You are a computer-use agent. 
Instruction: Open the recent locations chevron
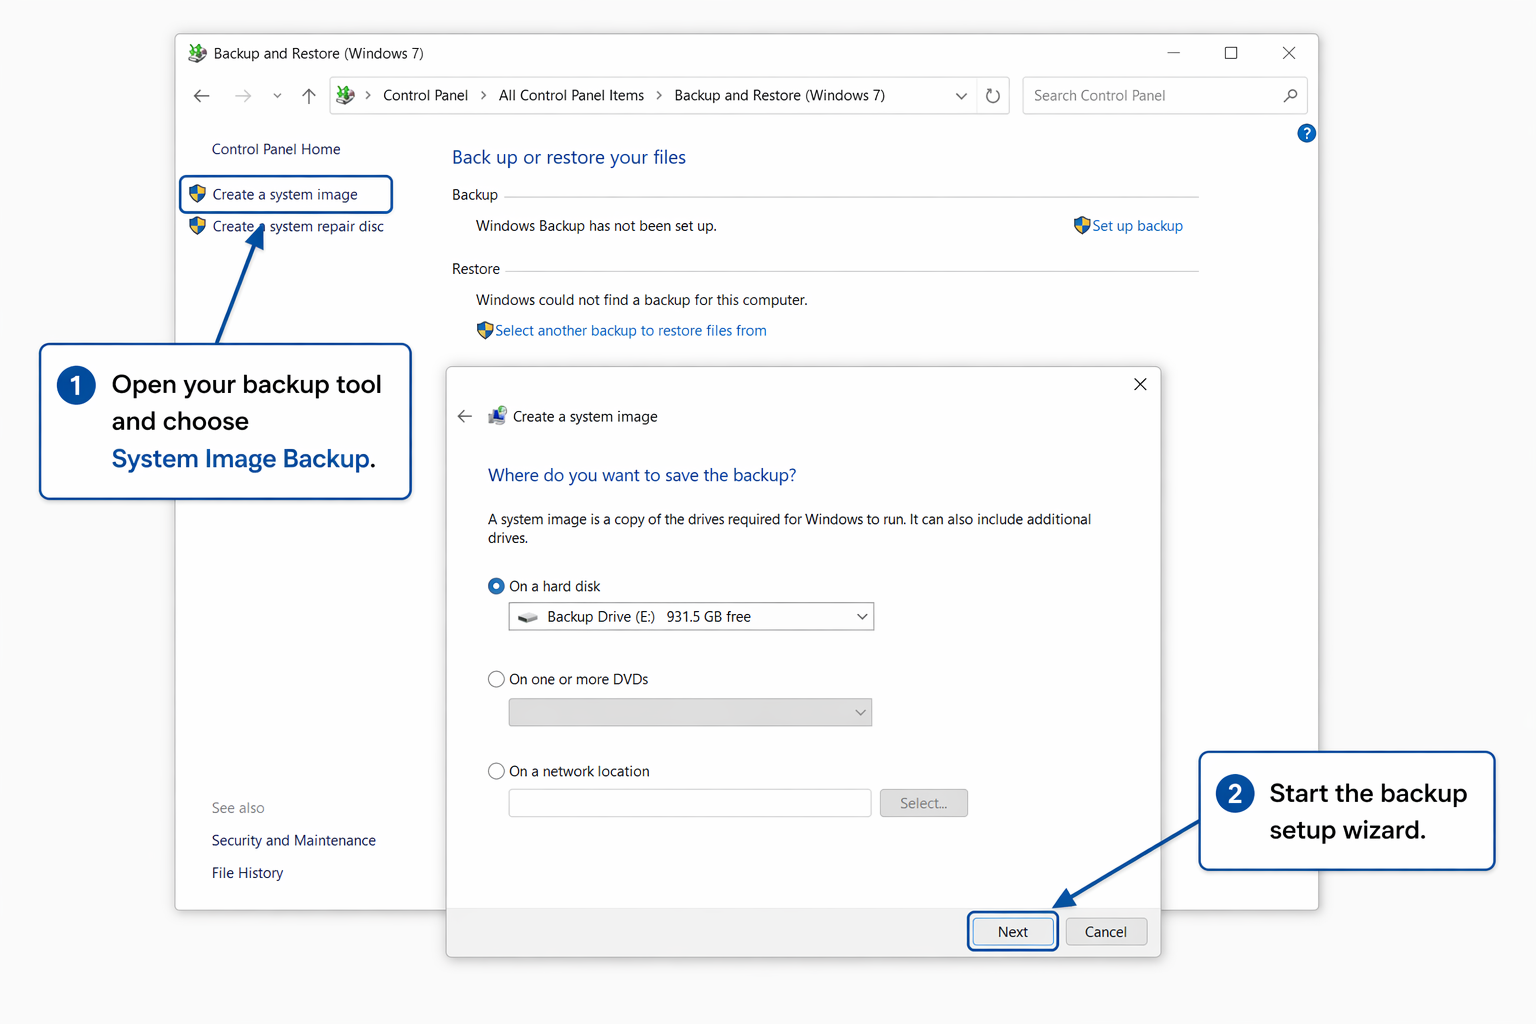pyautogui.click(x=277, y=96)
